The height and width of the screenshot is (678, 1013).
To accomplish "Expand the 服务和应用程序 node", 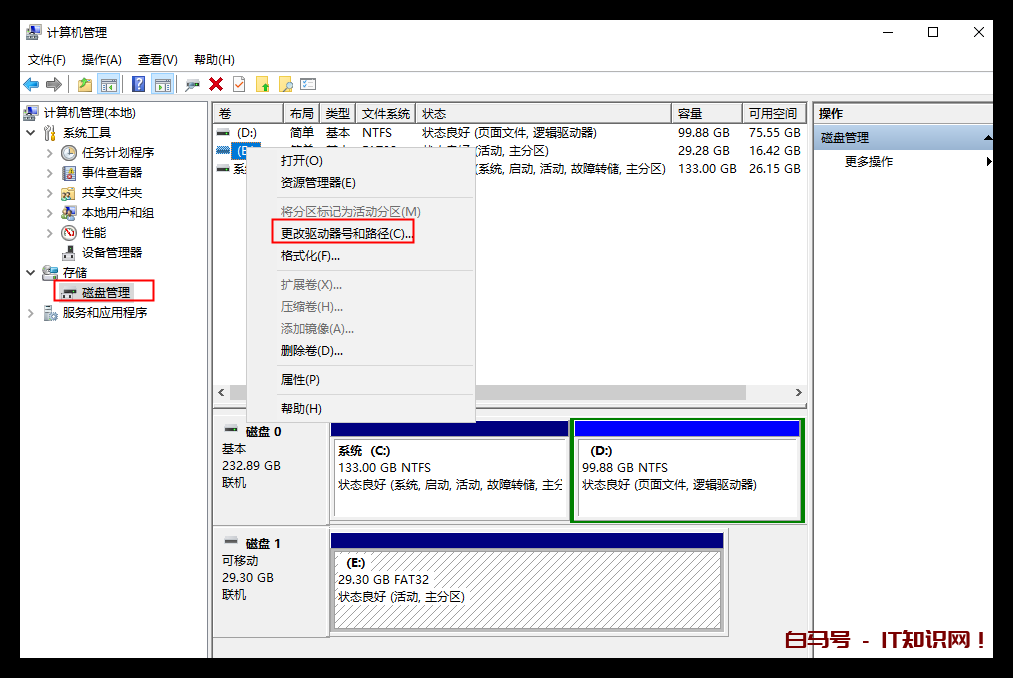I will (x=31, y=313).
